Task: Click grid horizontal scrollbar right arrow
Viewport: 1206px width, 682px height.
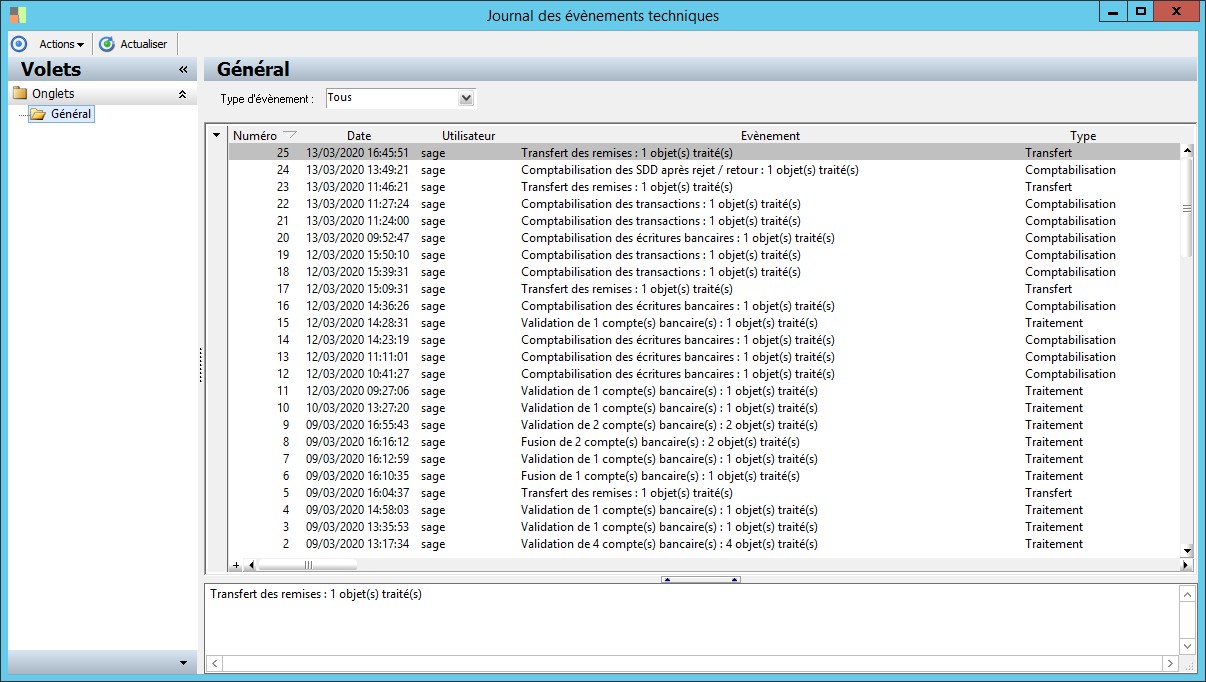Action: pos(1187,565)
